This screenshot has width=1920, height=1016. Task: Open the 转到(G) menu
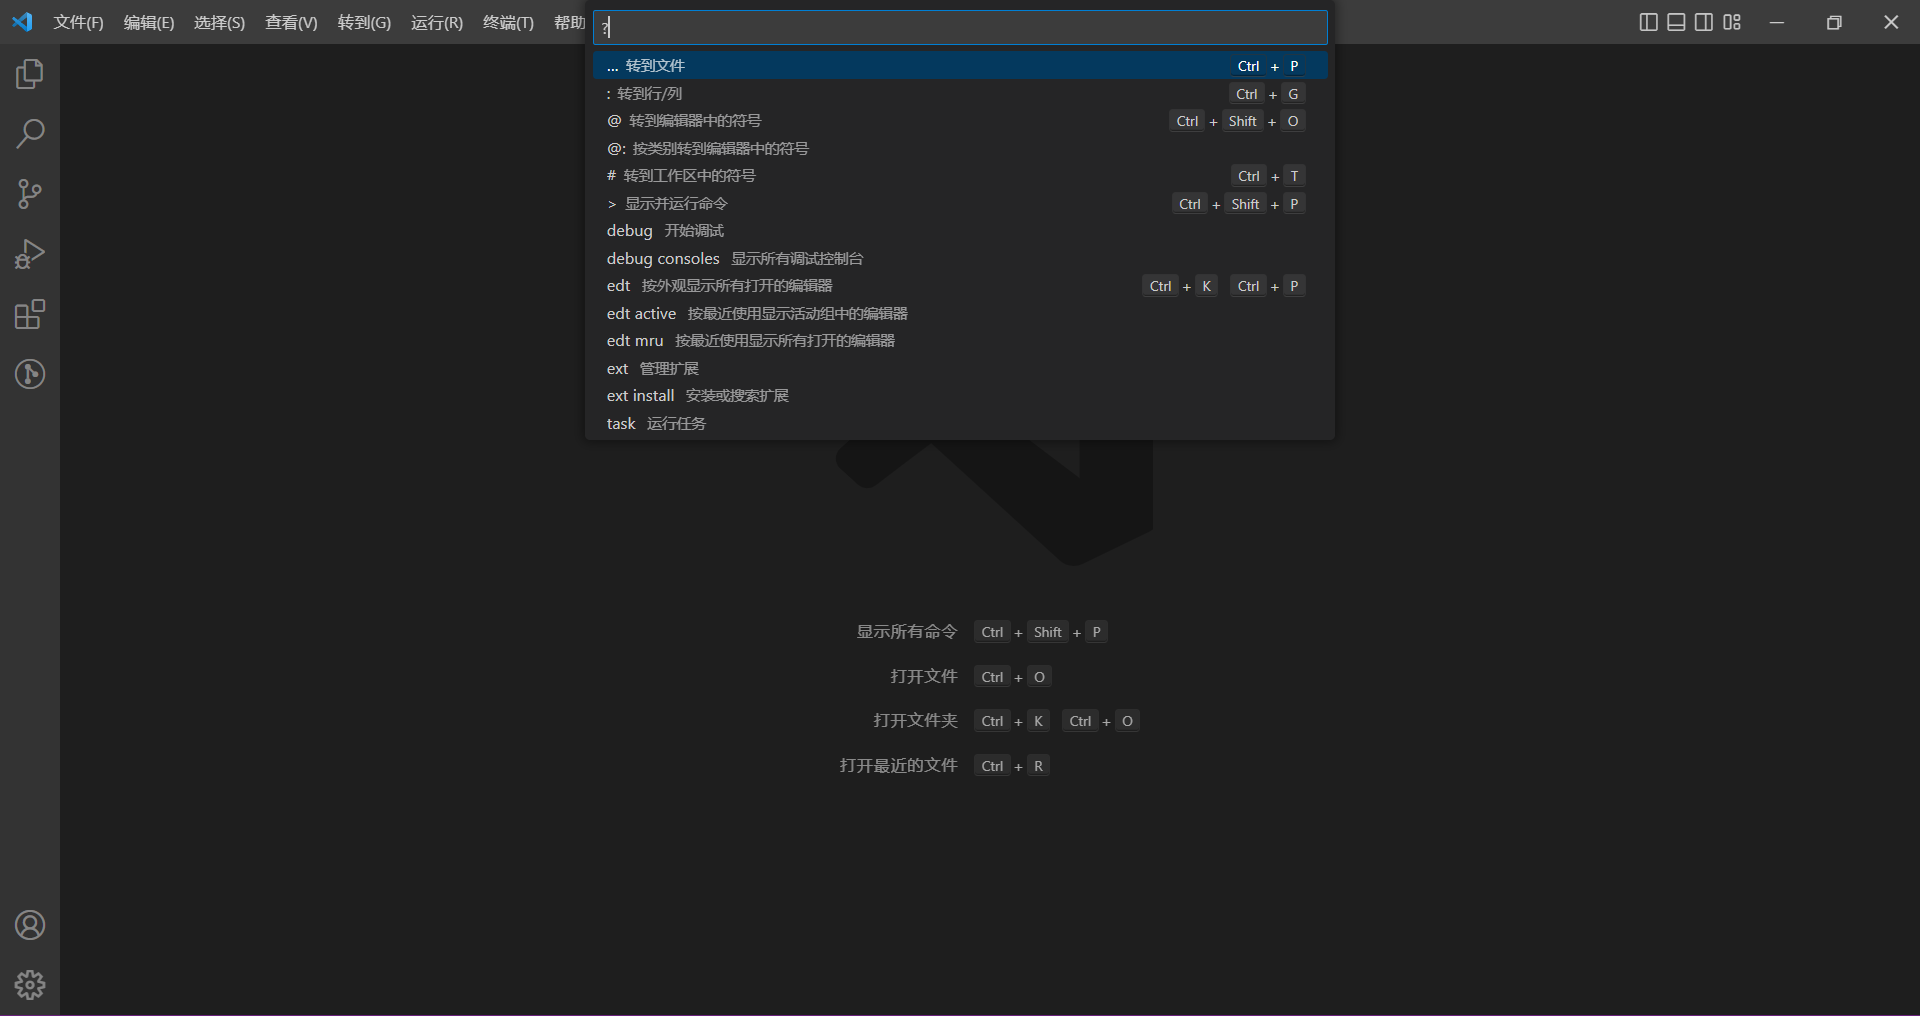pos(364,22)
